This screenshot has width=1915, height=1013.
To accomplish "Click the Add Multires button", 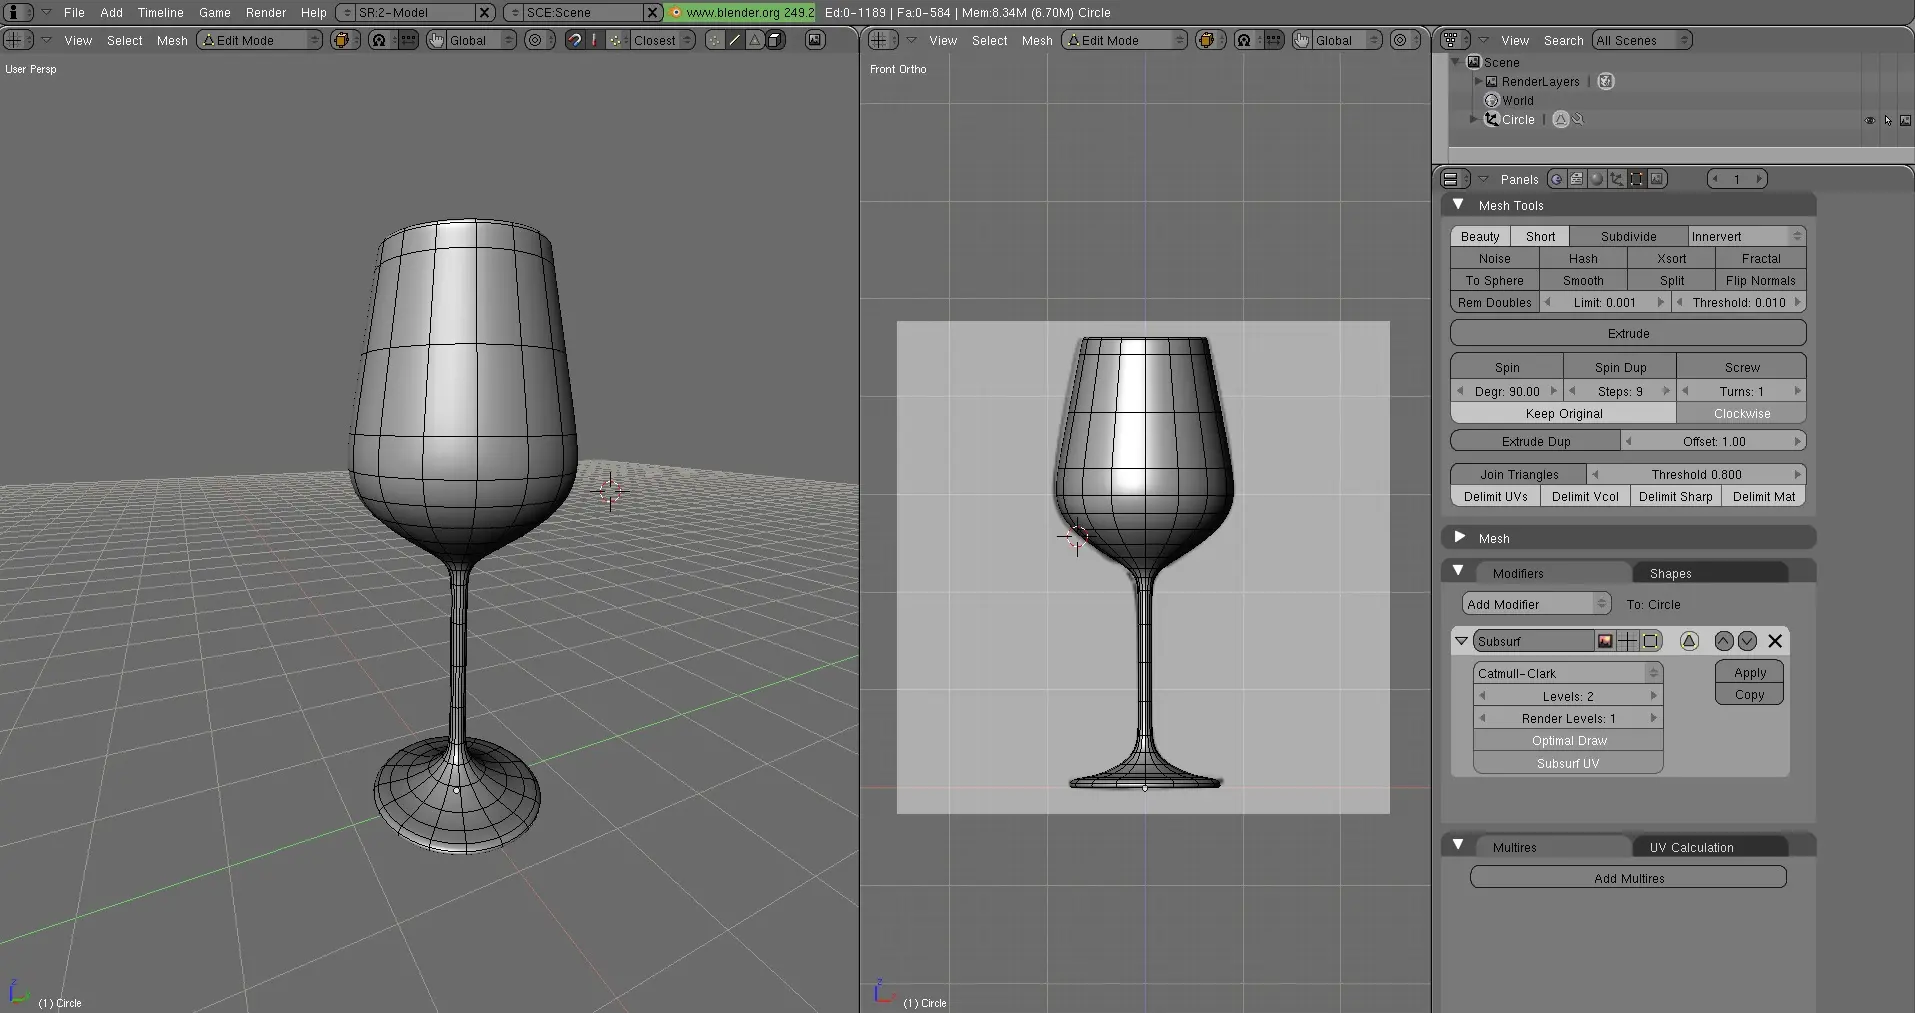I will tap(1628, 878).
